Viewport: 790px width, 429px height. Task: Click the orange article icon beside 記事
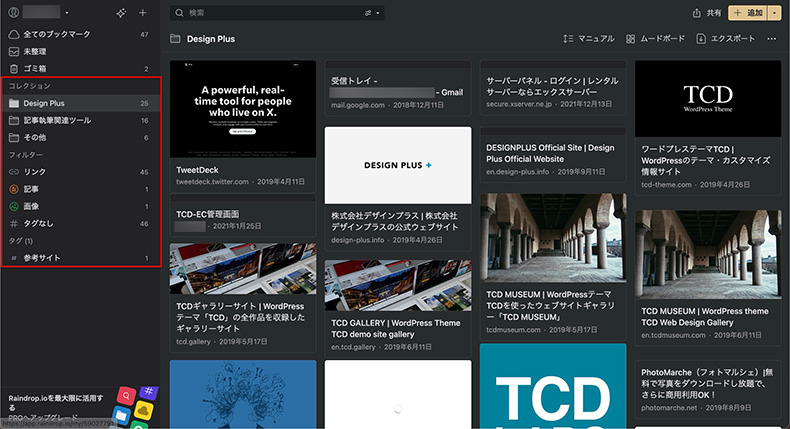[14, 189]
